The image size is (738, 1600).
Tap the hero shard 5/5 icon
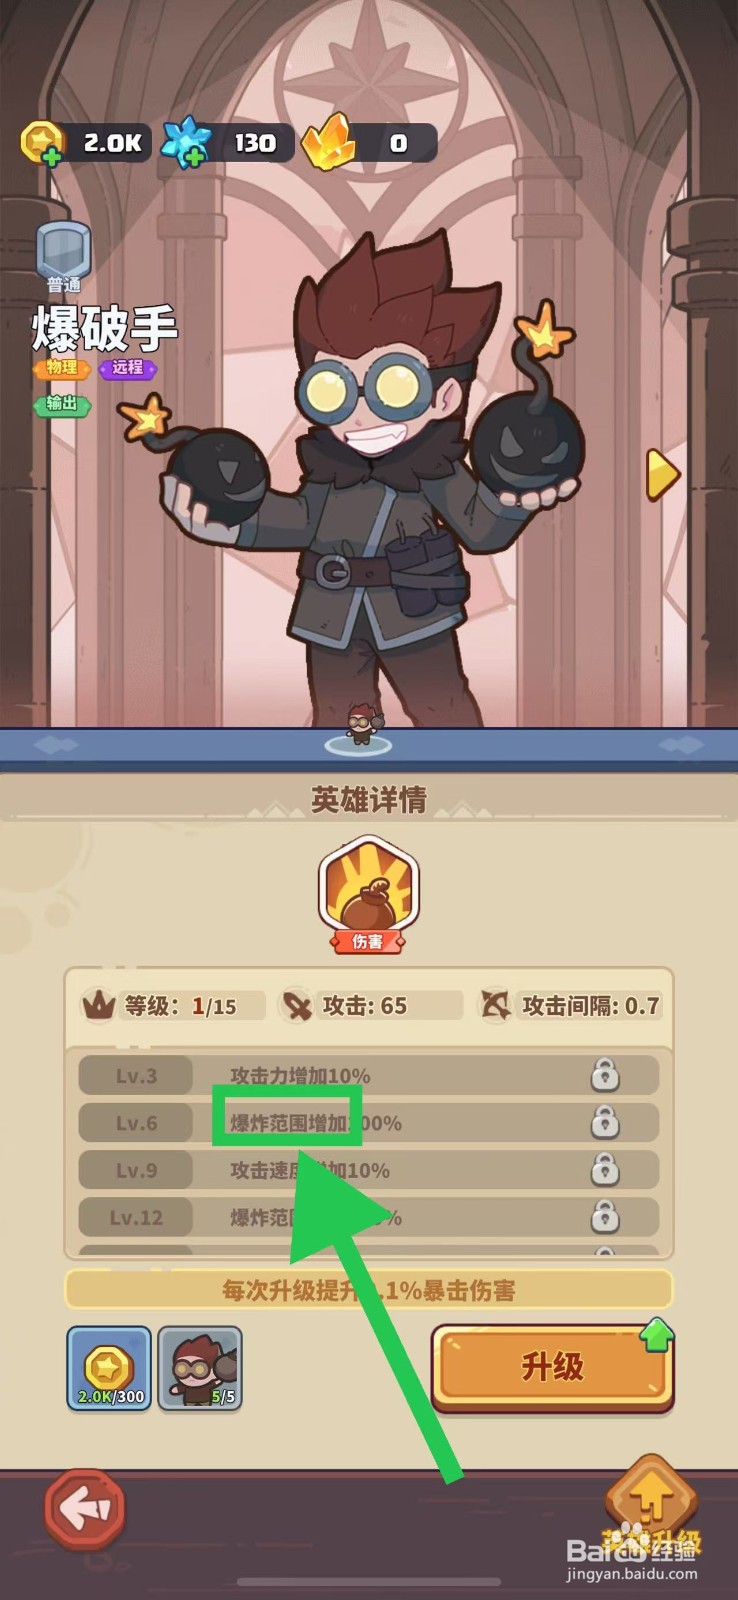pyautogui.click(x=200, y=1368)
